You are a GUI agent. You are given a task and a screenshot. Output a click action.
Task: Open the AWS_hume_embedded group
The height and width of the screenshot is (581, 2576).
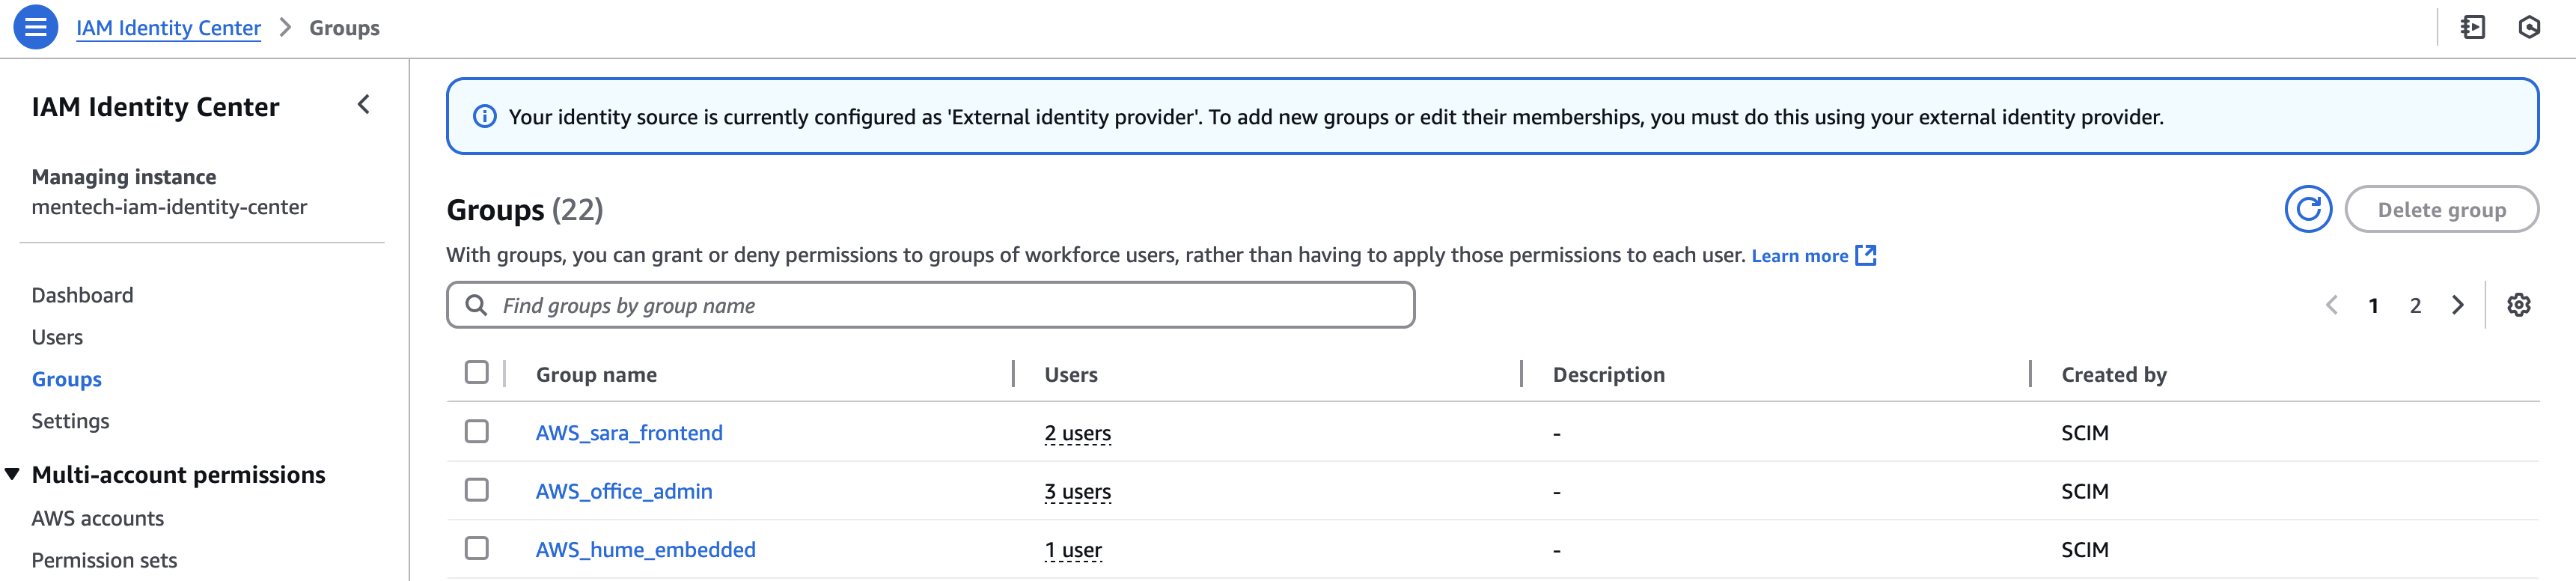click(645, 549)
